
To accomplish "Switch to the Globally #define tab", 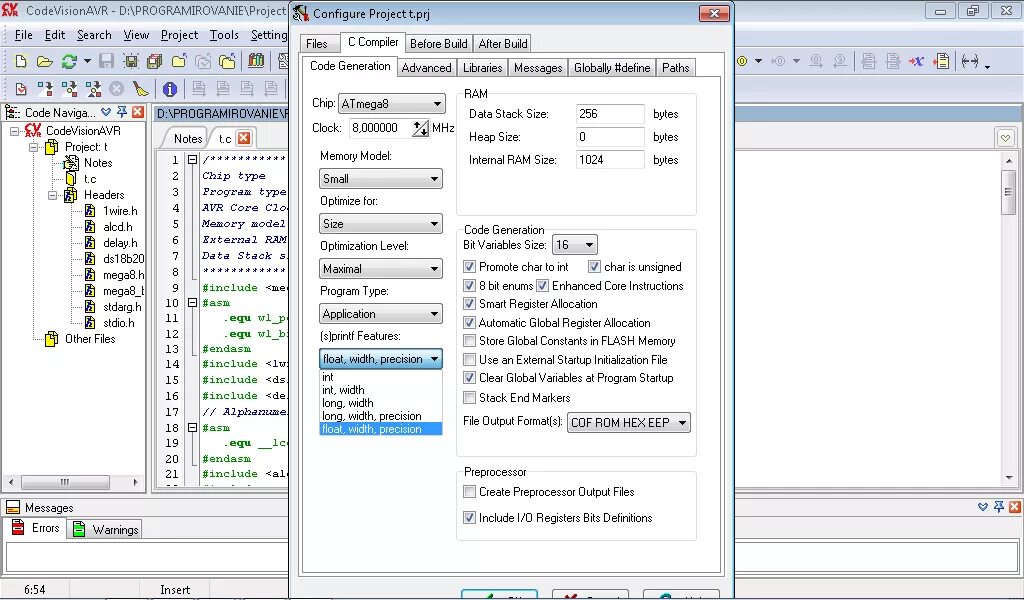I will (x=612, y=68).
